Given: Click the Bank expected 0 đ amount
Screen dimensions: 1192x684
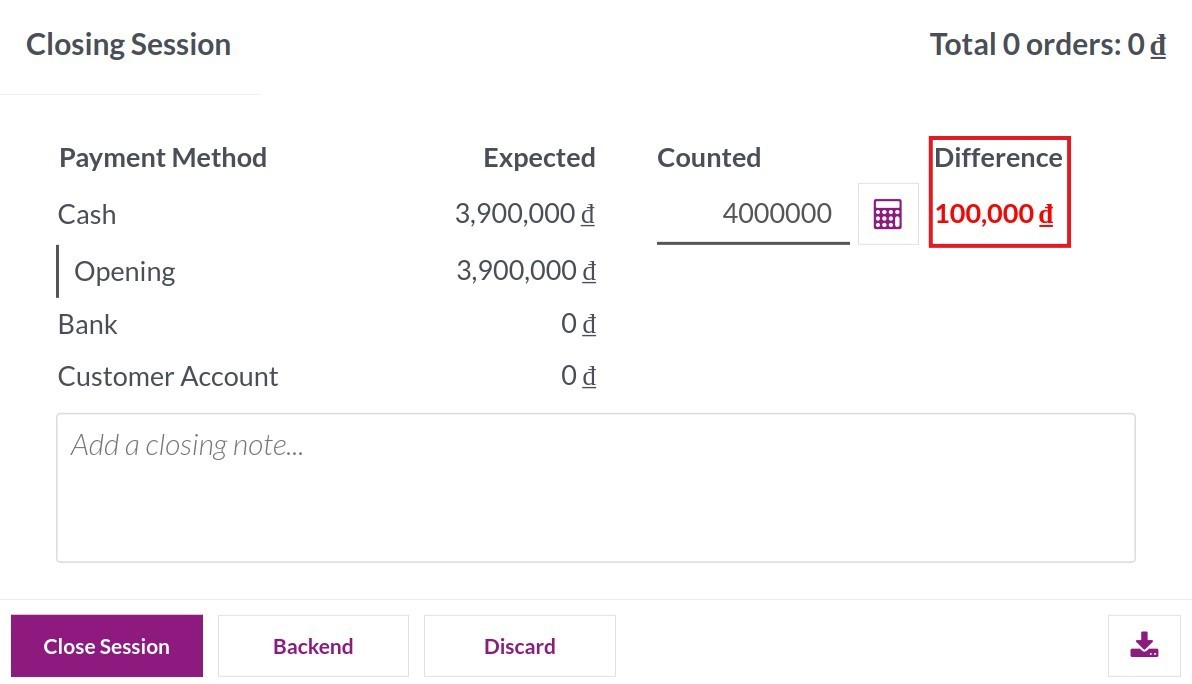Looking at the screenshot, I should [x=579, y=323].
